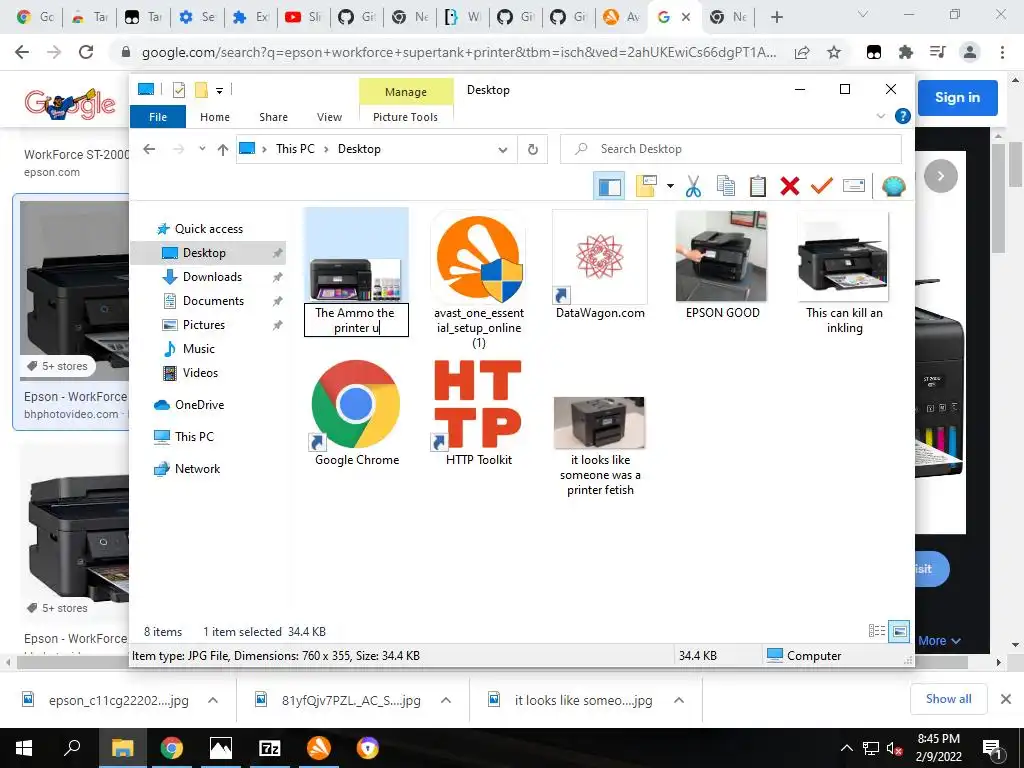The width and height of the screenshot is (1024, 768).
Task: Select Network in navigation pane
Action: 197,469
